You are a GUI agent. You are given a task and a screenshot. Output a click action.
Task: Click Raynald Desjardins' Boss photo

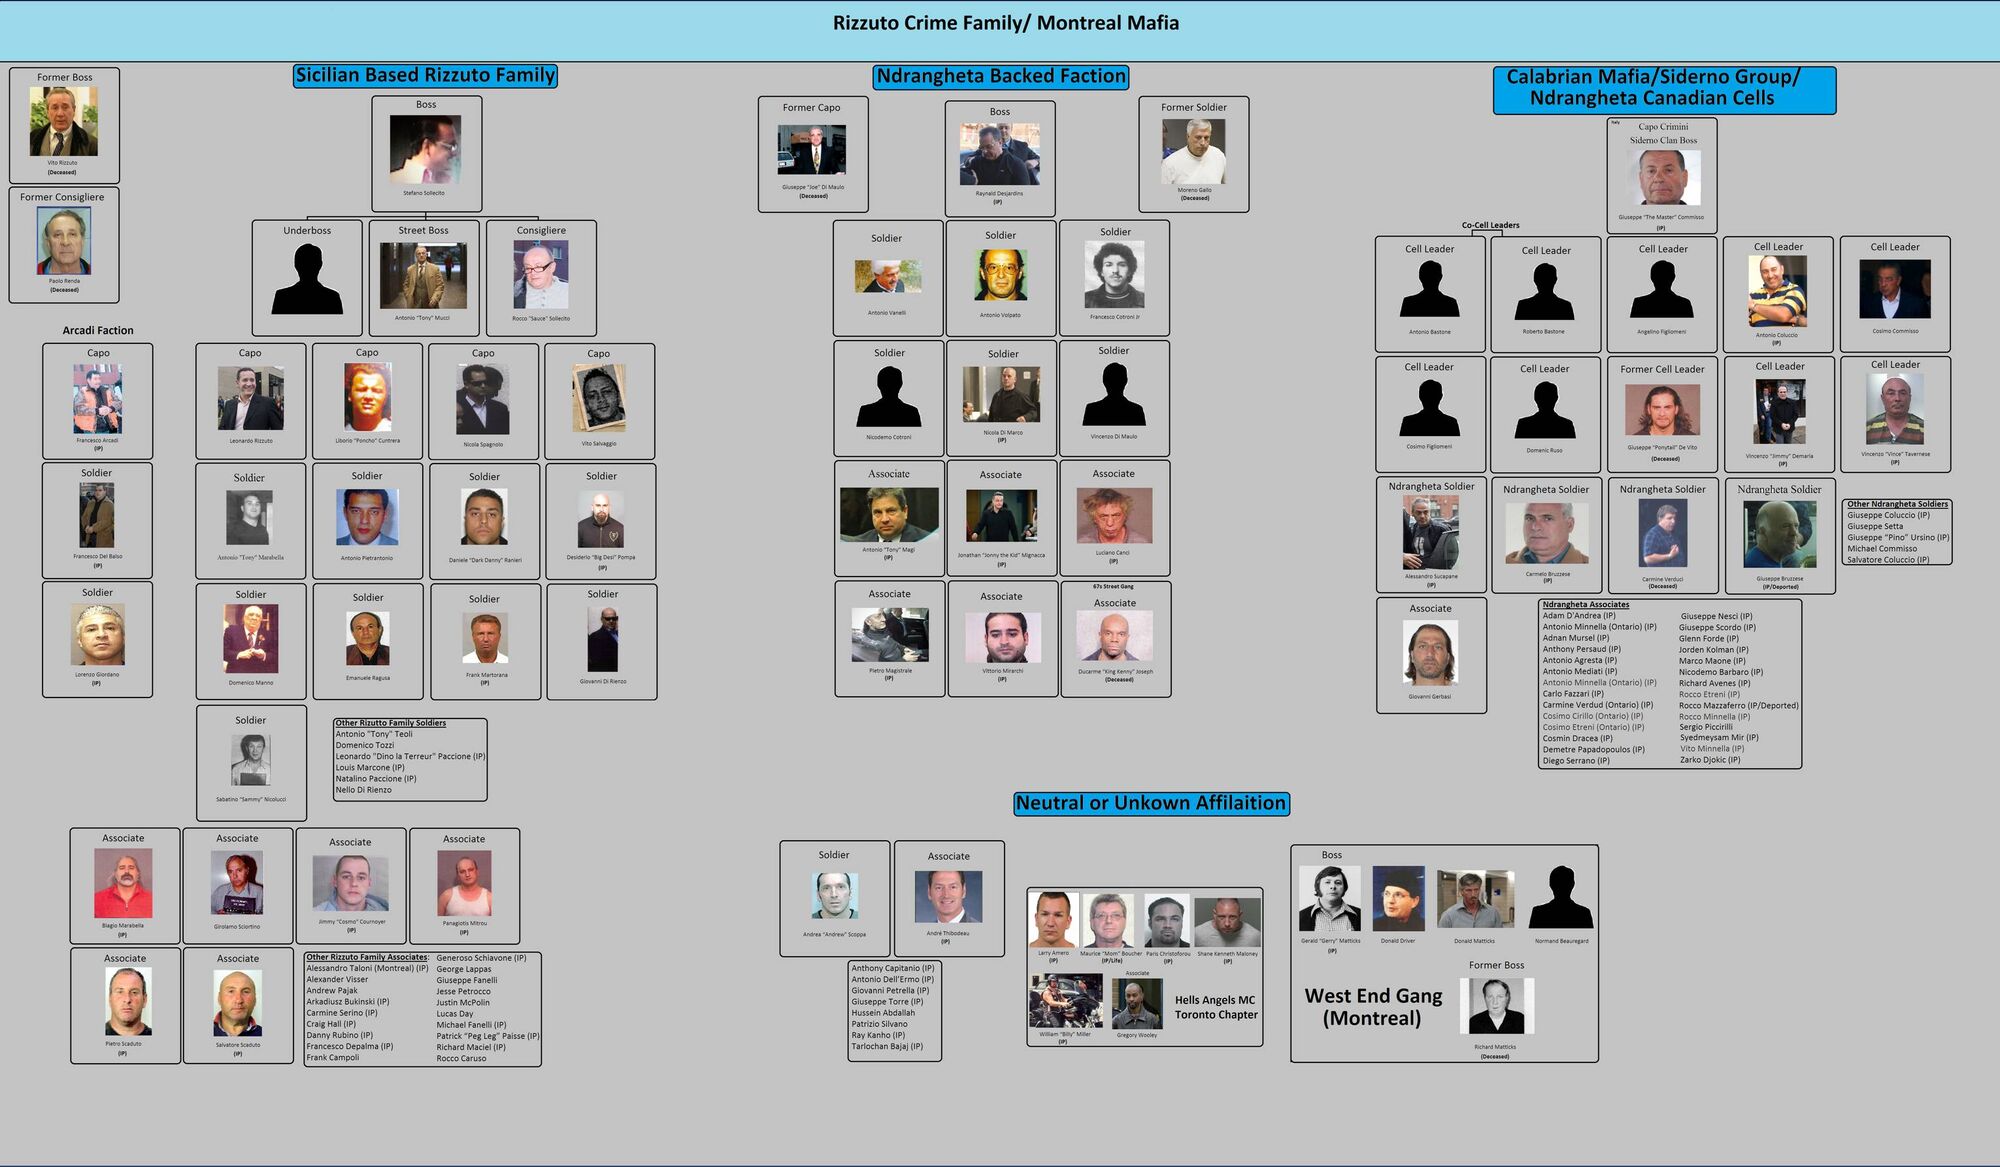click(x=999, y=155)
